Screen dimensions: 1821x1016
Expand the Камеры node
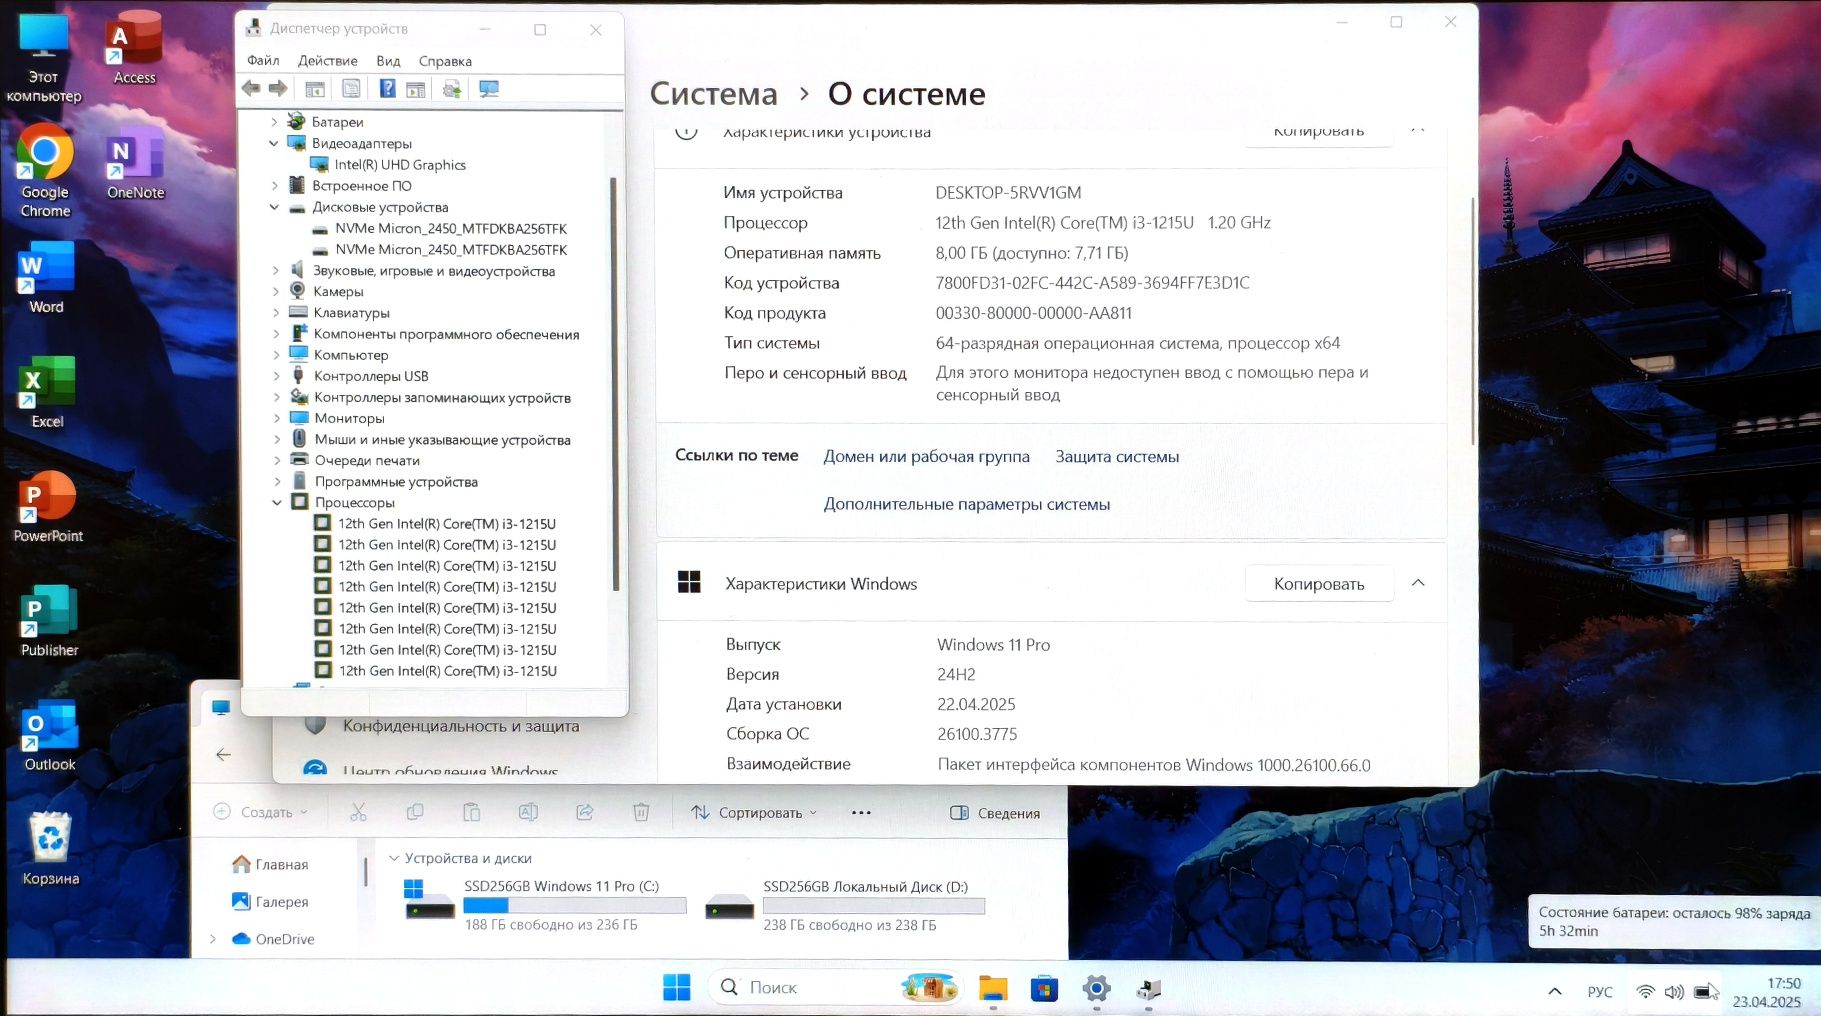coord(276,291)
